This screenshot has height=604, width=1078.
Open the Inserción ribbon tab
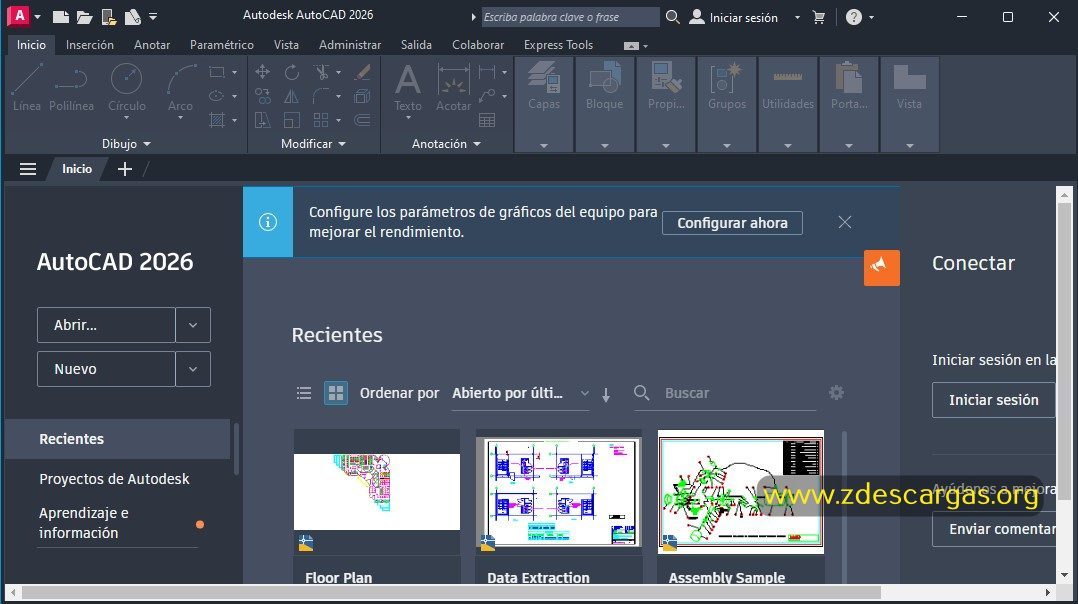tap(90, 45)
